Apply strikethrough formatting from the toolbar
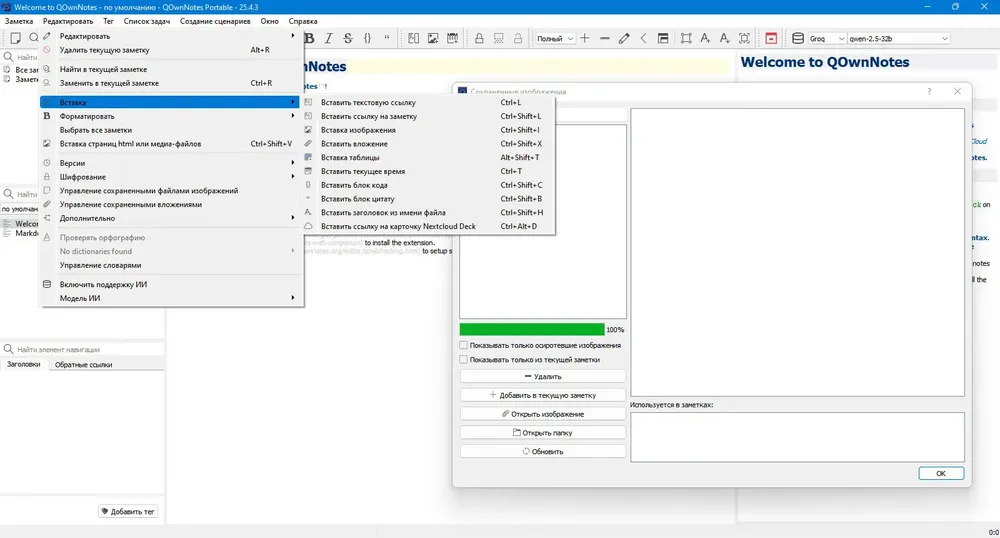The image size is (1000, 538). click(348, 38)
